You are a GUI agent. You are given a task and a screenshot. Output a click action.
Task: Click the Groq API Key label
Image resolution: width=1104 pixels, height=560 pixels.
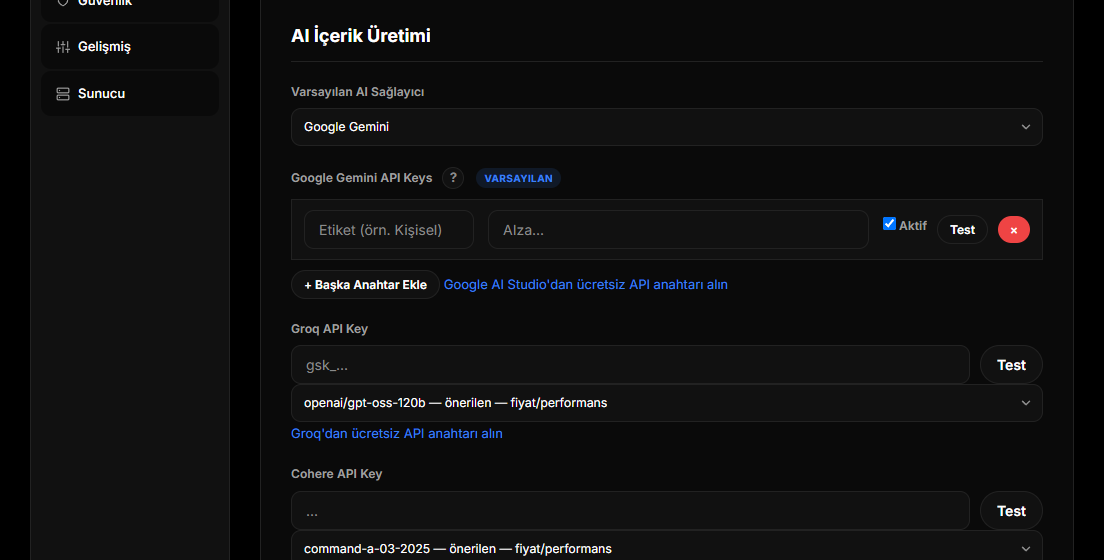329,329
